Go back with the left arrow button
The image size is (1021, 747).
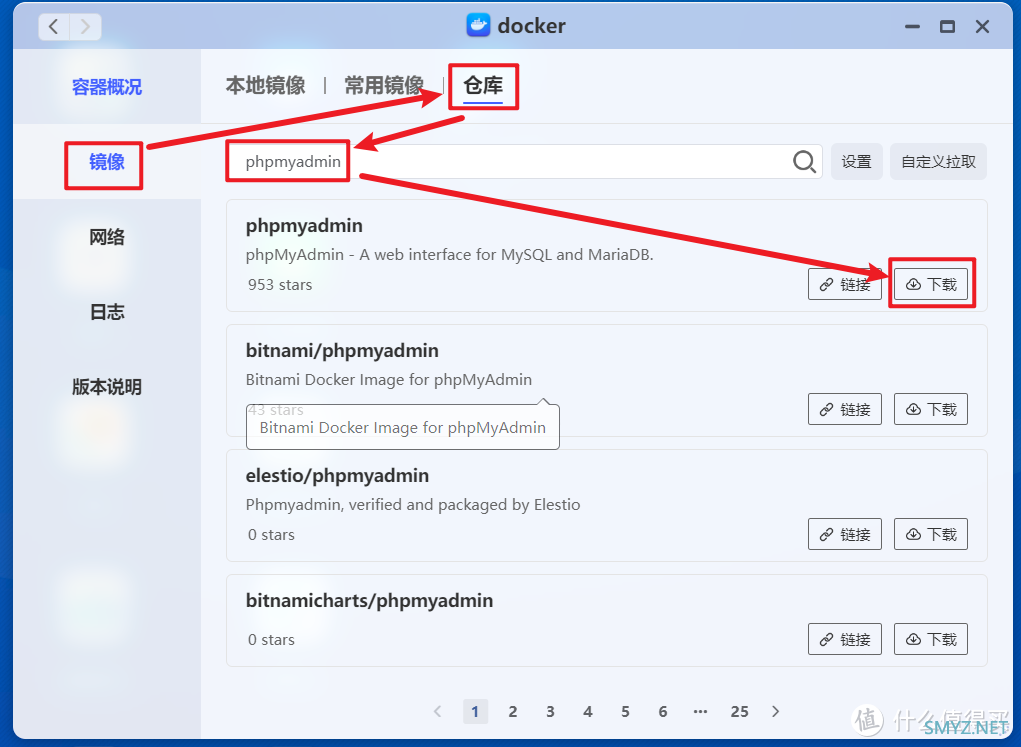point(54,27)
